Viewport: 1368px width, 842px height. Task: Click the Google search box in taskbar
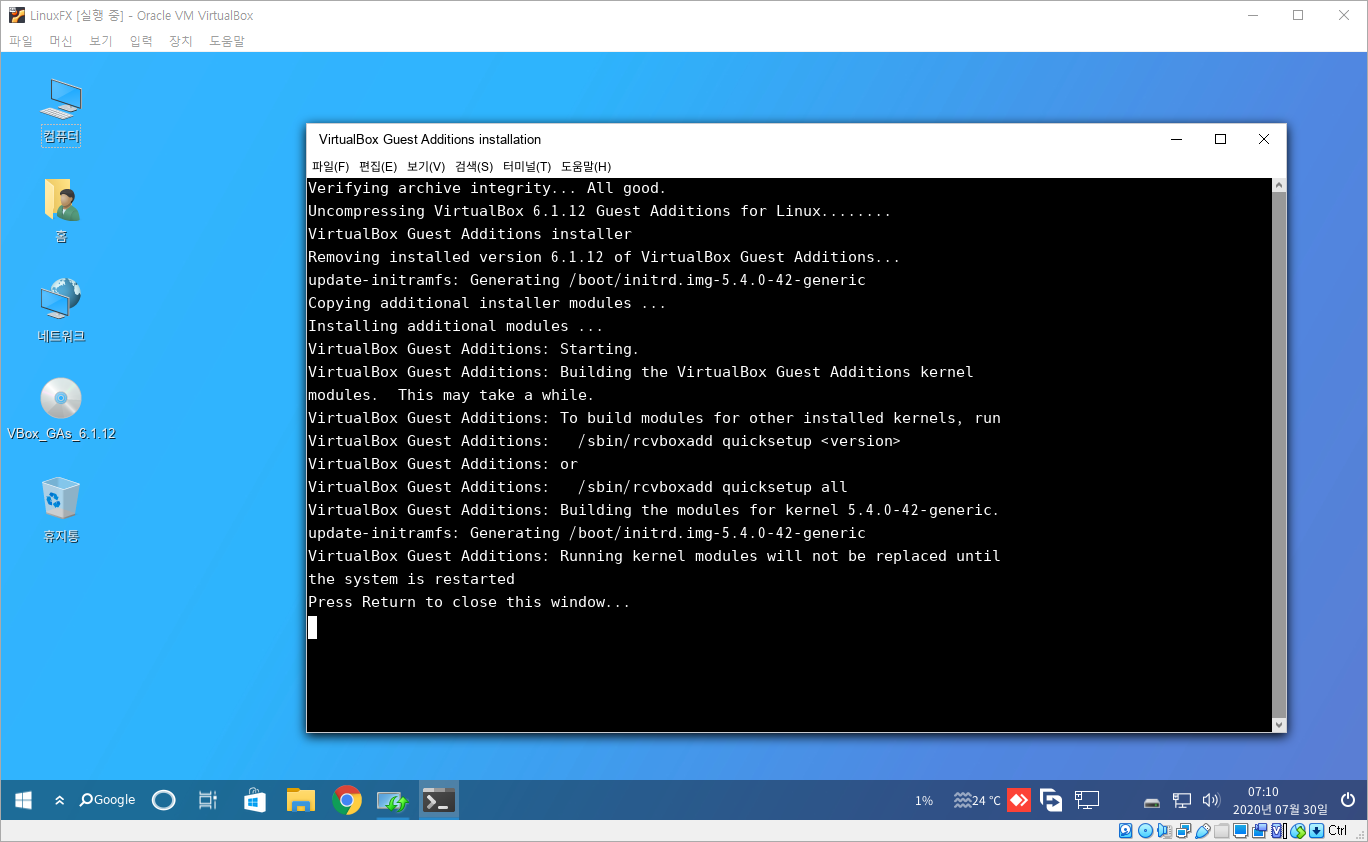pyautogui.click(x=108, y=800)
